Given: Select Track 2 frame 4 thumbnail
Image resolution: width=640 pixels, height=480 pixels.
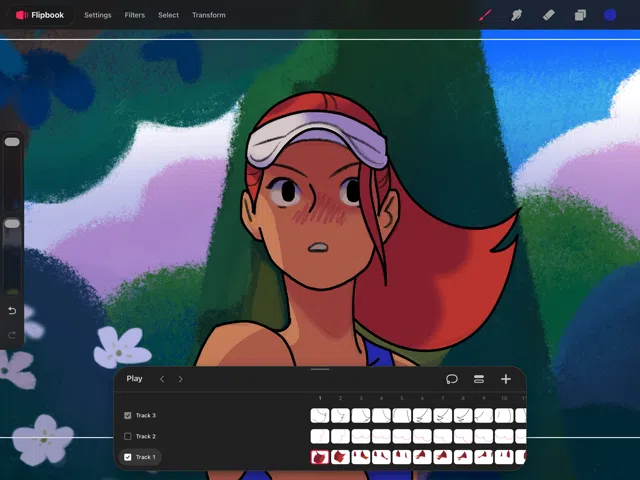Looking at the screenshot, I should (381, 436).
